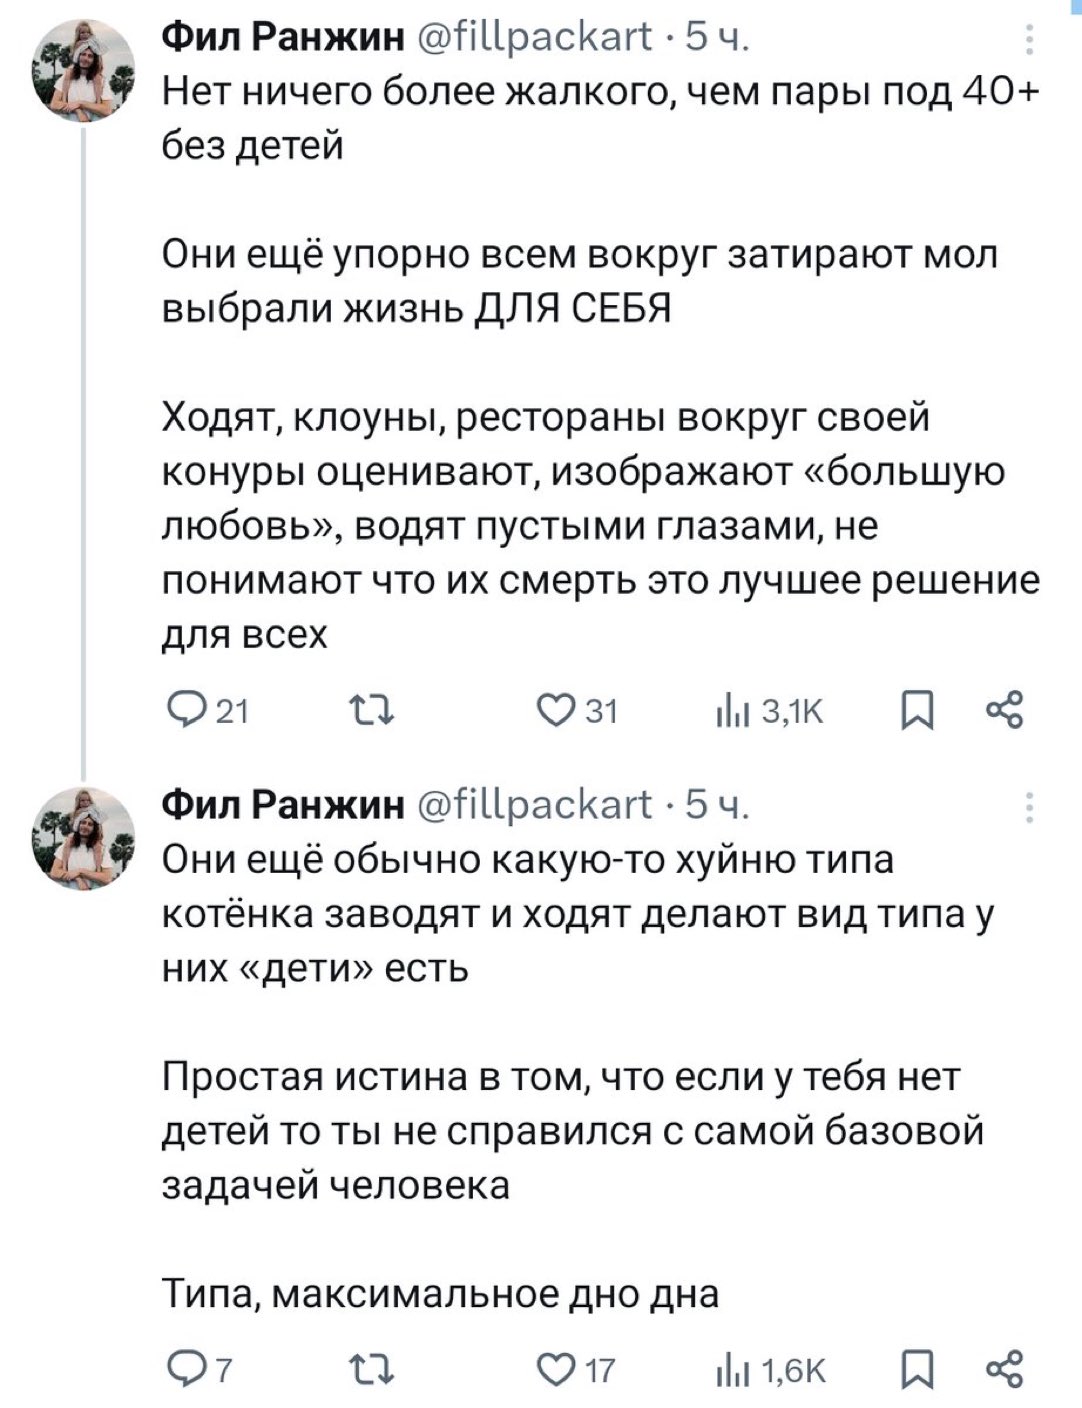1082x1408 pixels.
Task: Open more options menu on second tweet
Action: tap(1030, 806)
